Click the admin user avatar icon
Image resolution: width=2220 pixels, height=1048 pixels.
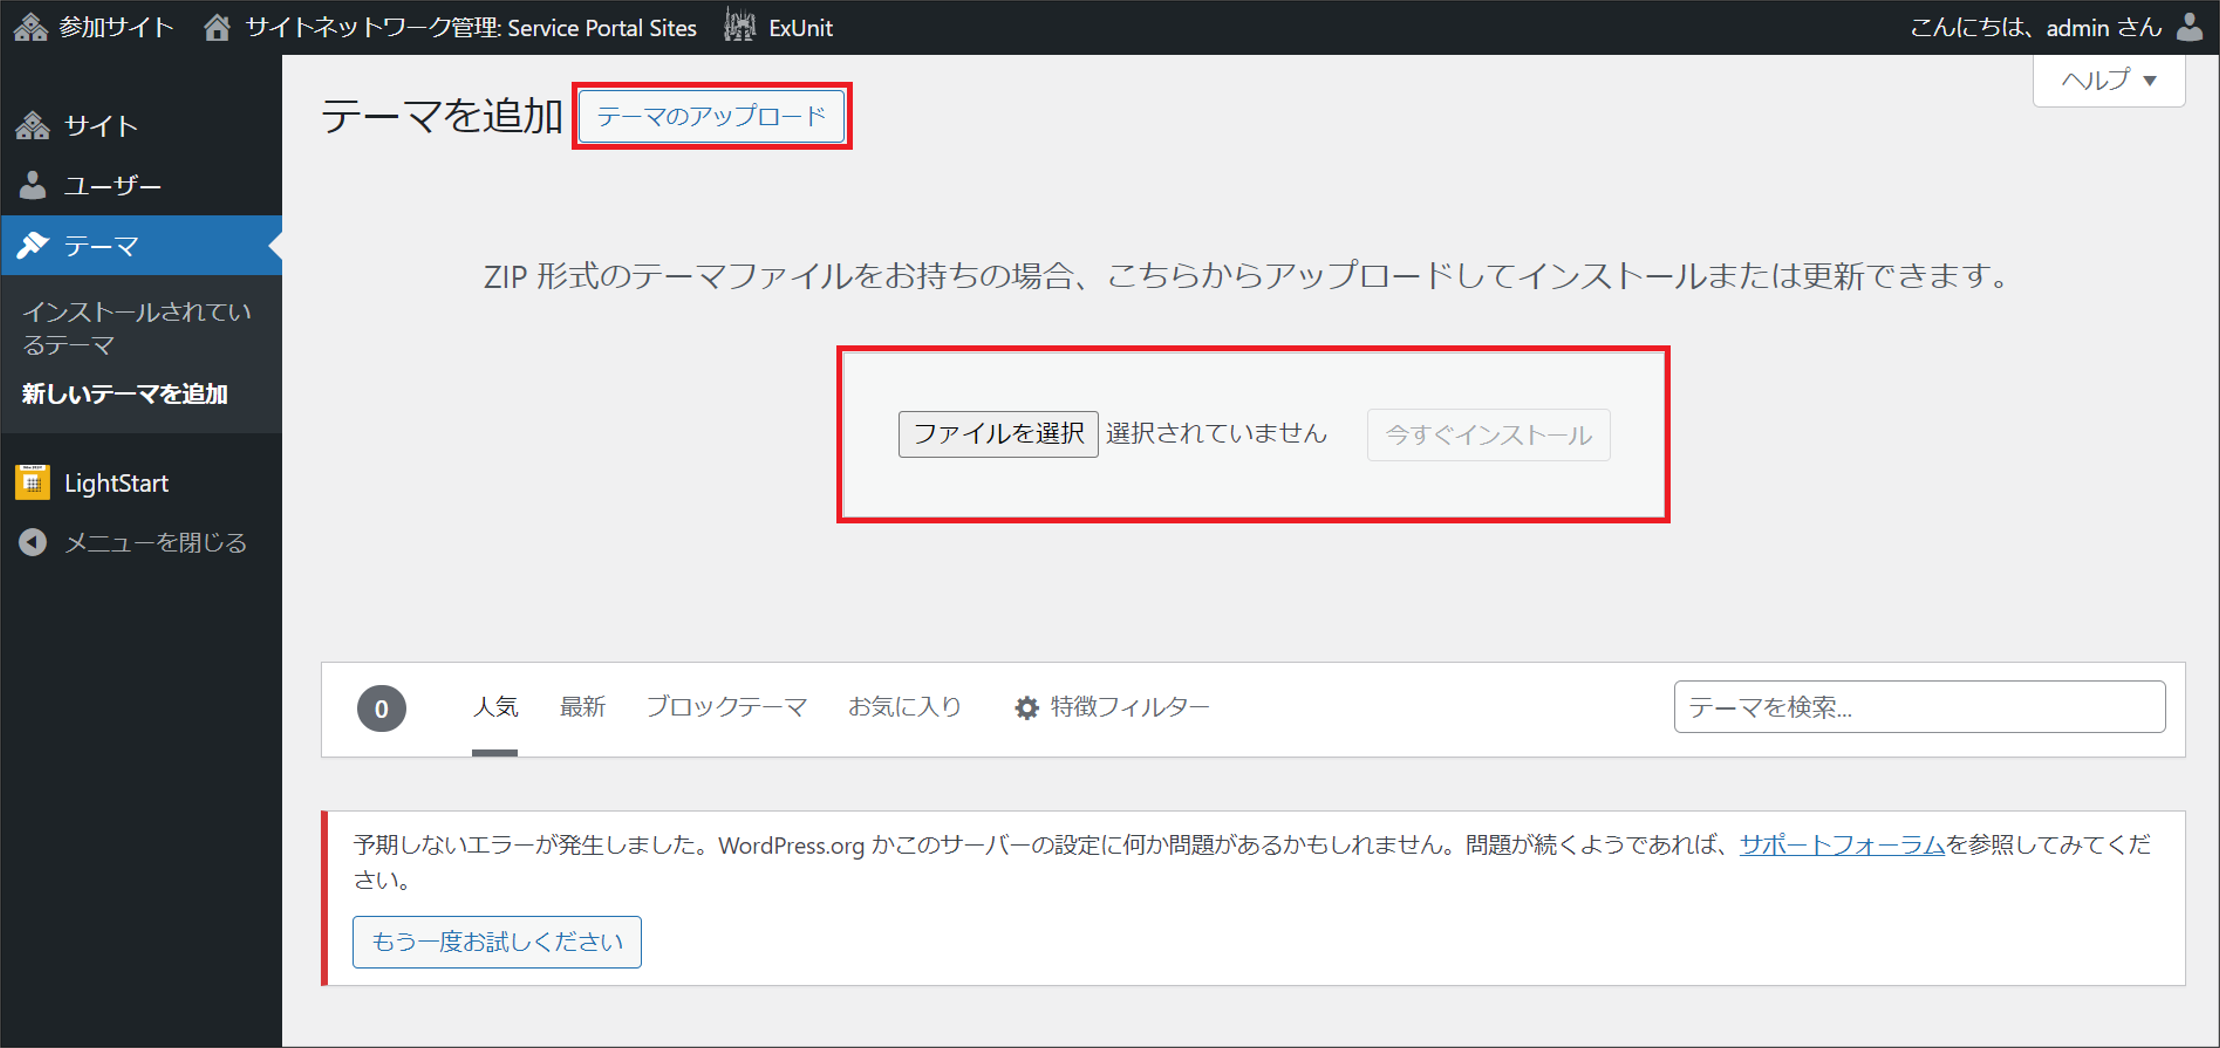coord(2189,27)
